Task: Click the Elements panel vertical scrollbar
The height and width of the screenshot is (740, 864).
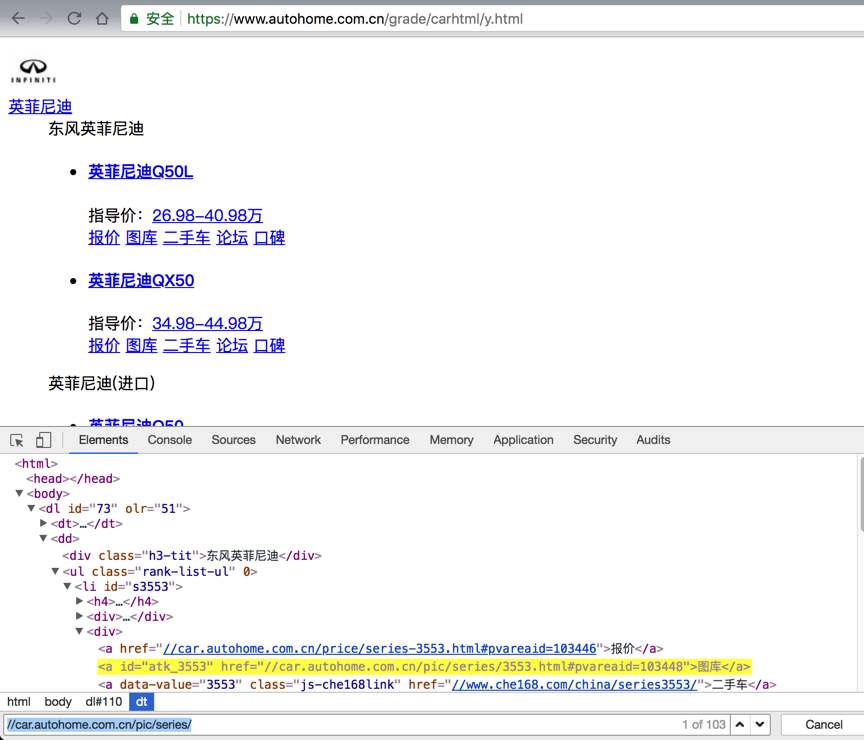Action: coord(861,495)
